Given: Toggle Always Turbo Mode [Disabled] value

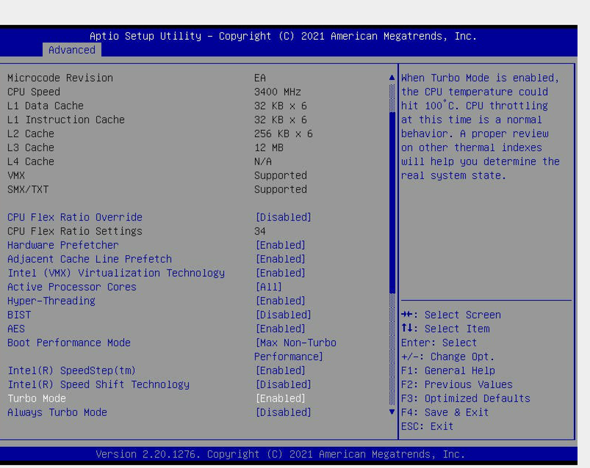Looking at the screenshot, I should tap(283, 412).
